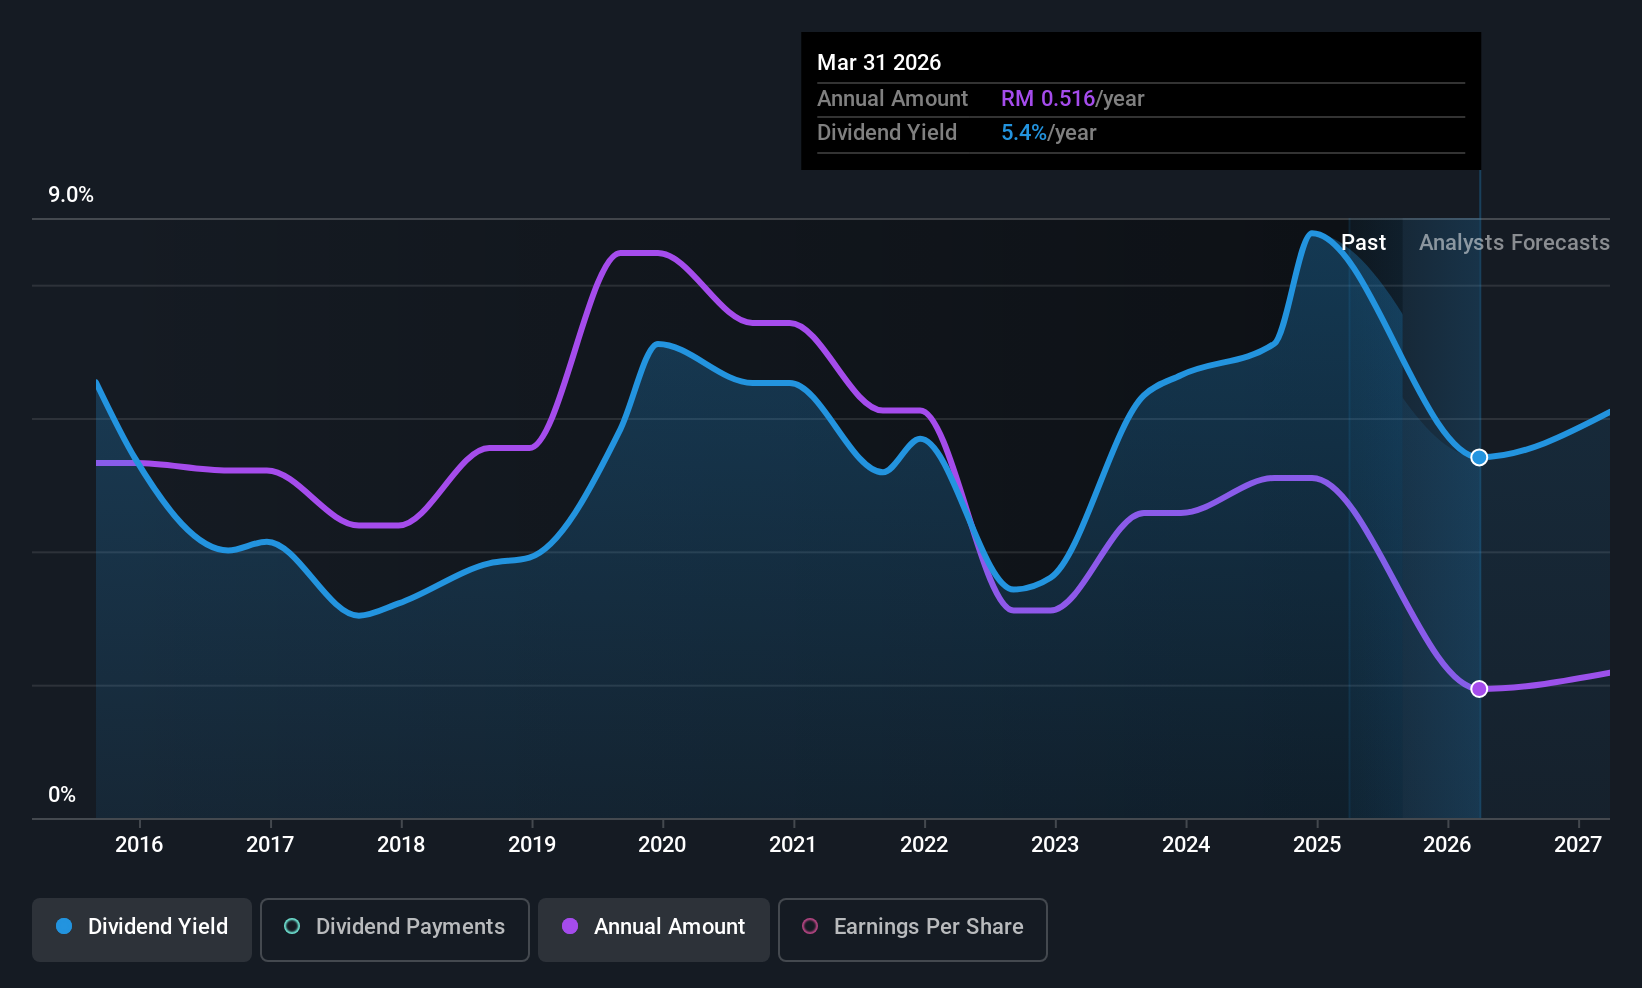Click the Analysts Forecasts label
Viewport: 1642px width, 988px height.
(1514, 243)
